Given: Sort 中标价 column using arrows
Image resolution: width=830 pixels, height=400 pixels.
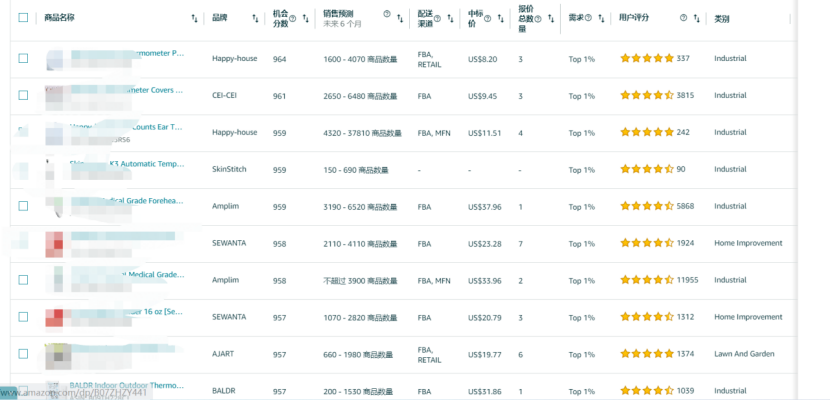Looking at the screenshot, I should [501, 18].
